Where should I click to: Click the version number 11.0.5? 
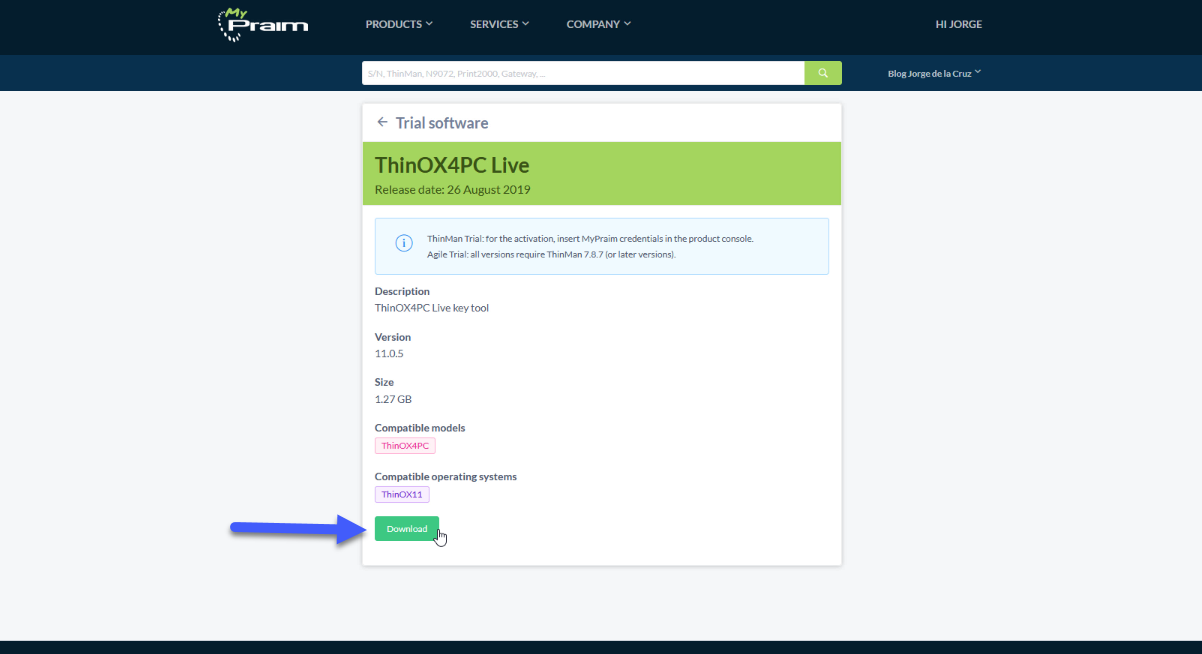click(x=389, y=354)
